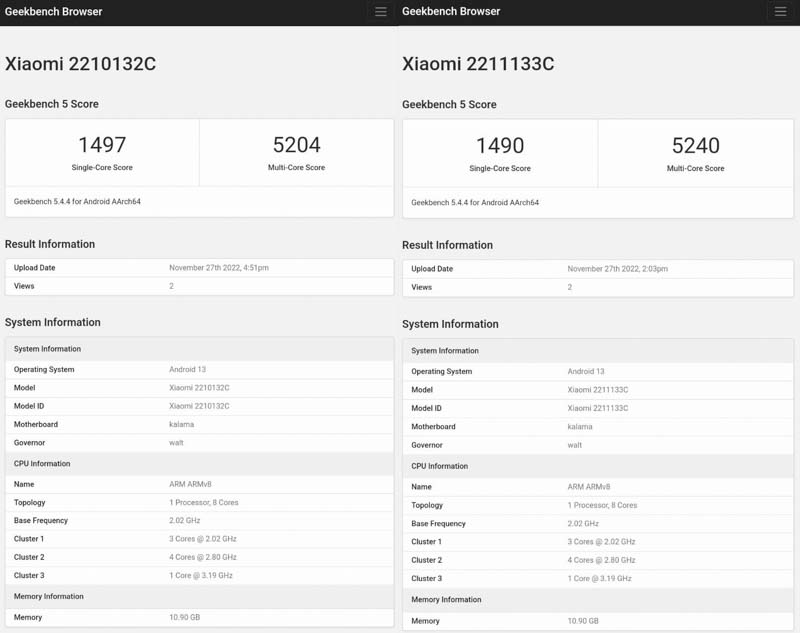Click the 2210132C Model ID value
This screenshot has height=633, width=800.
click(x=199, y=406)
